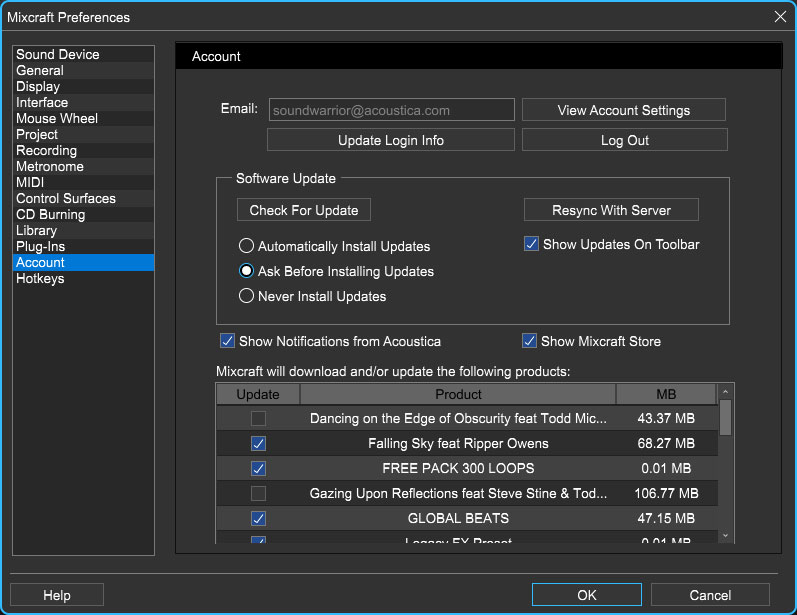Viewport: 797px width, 615px height.
Task: Switch to Library preferences
Action: point(83,231)
